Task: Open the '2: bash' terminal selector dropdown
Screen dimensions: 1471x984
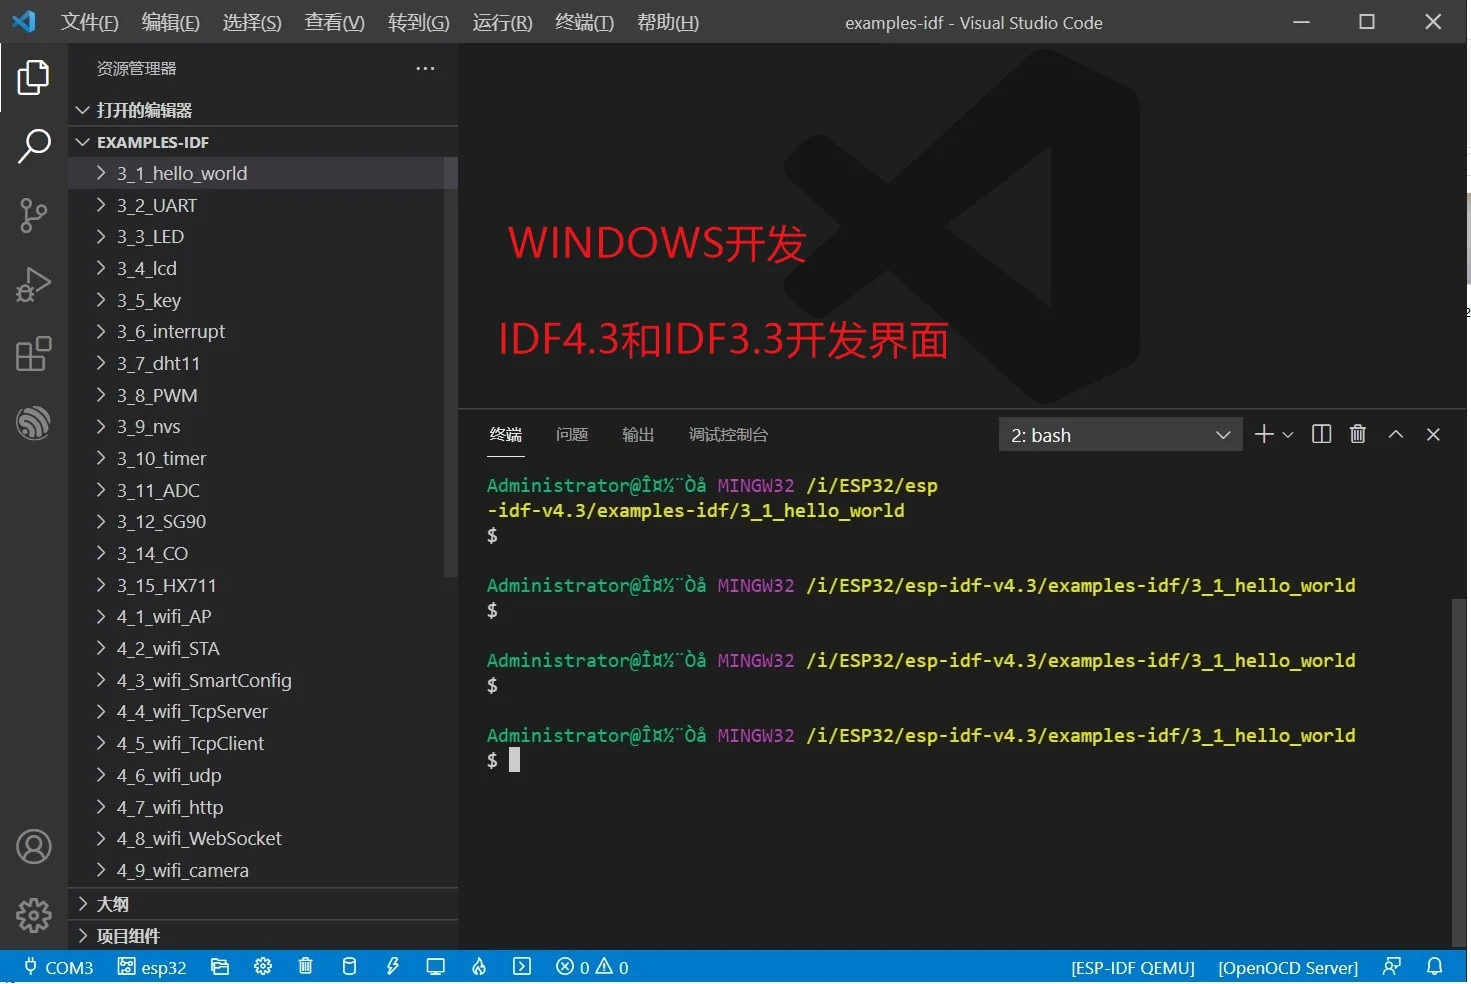Action: tap(1120, 435)
